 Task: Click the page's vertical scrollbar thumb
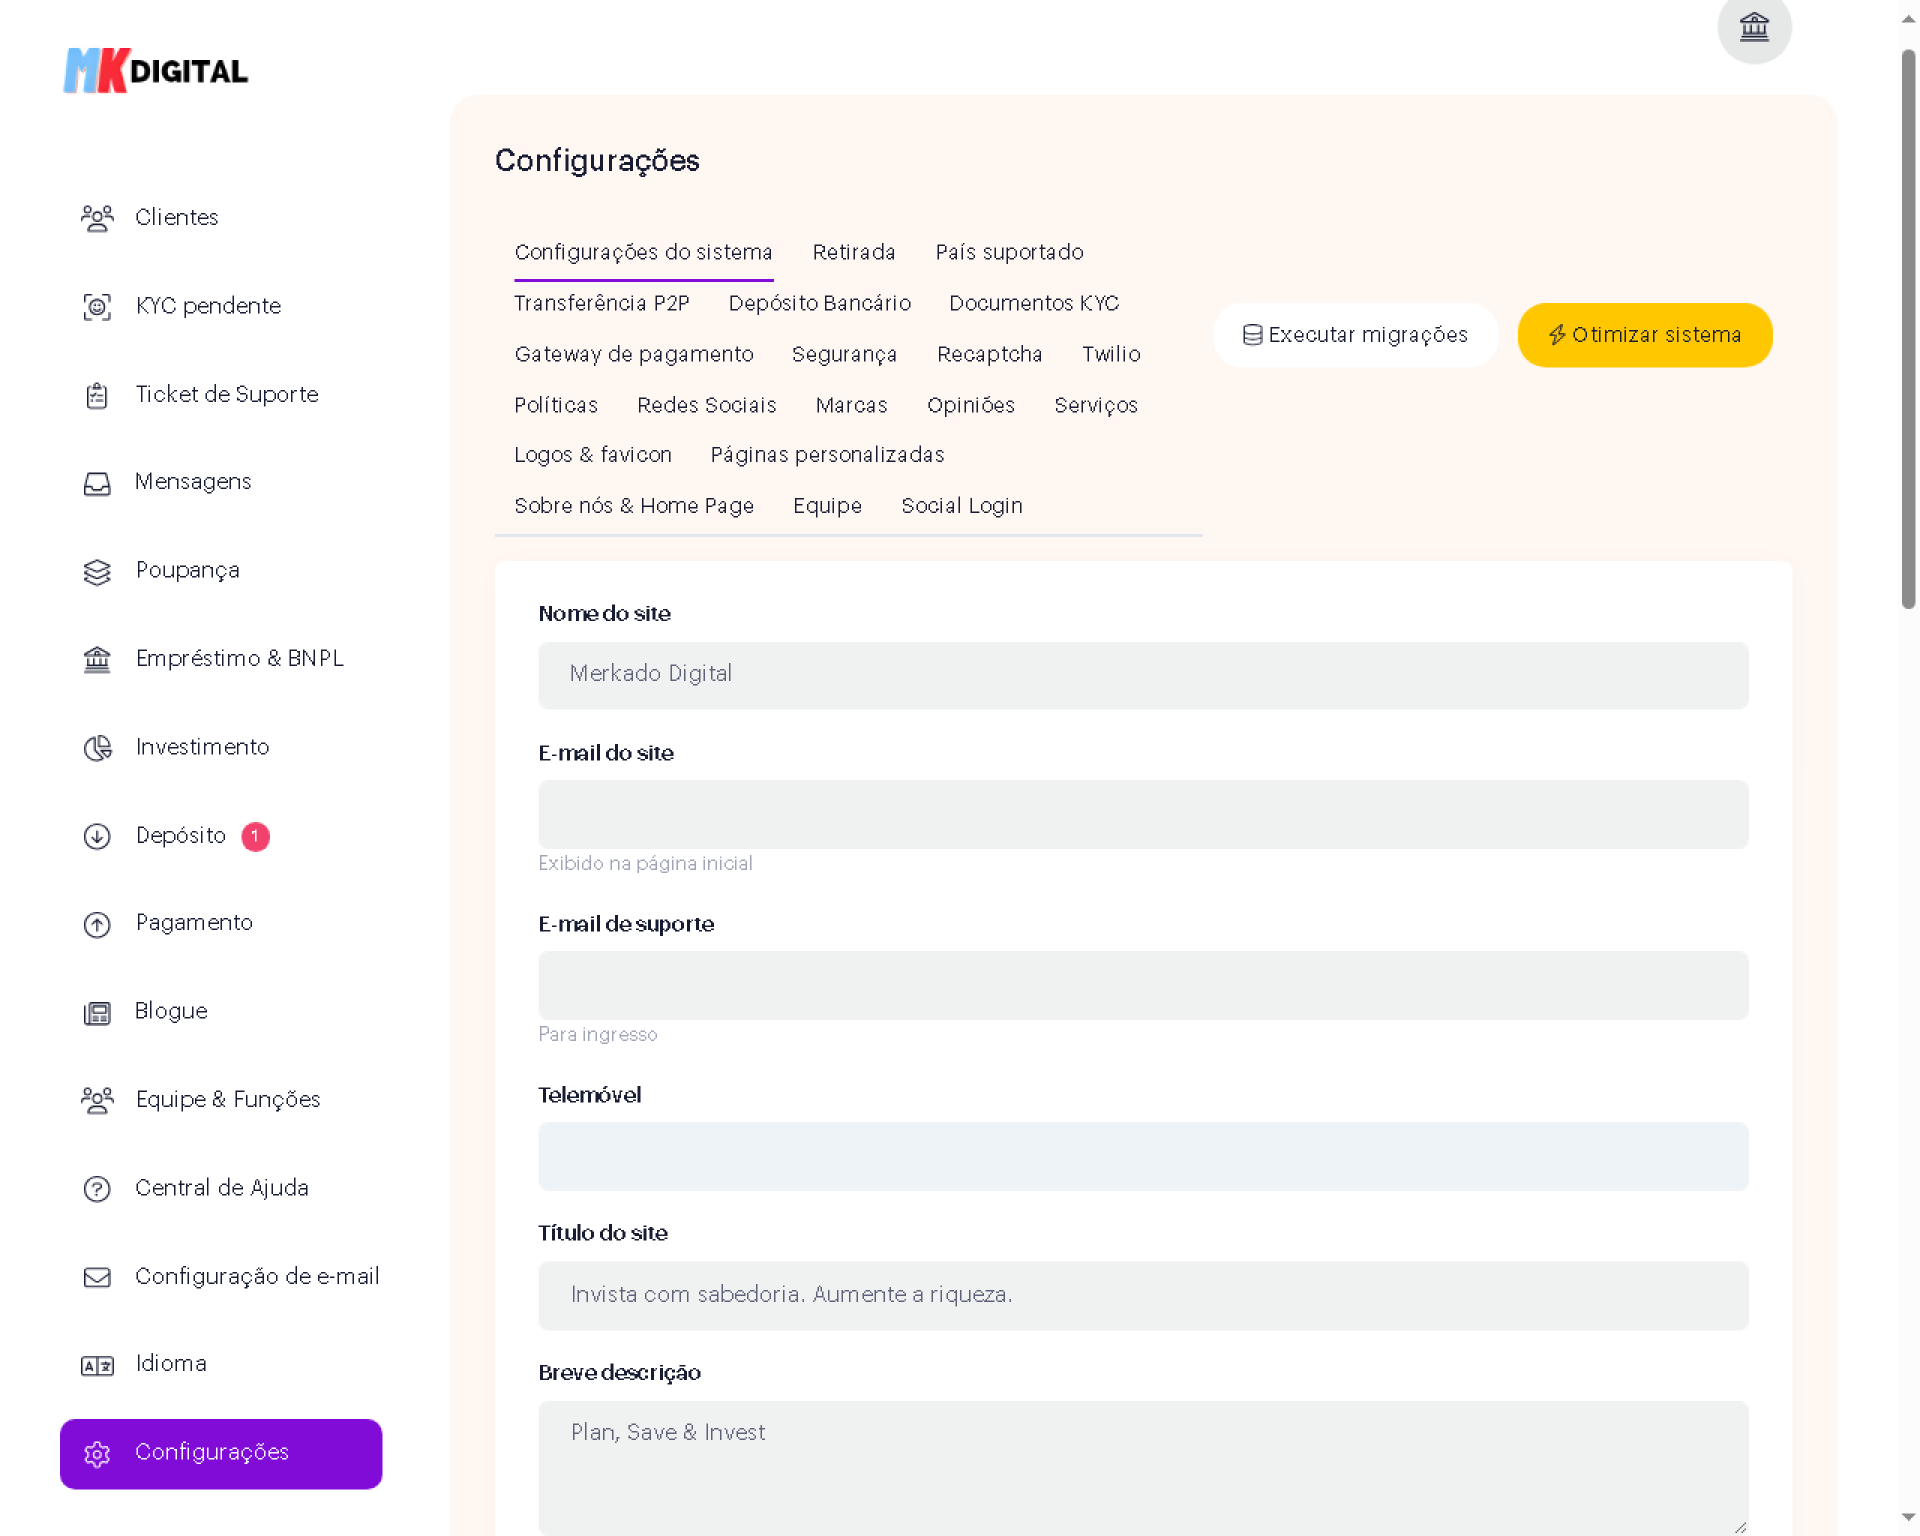click(x=1908, y=330)
